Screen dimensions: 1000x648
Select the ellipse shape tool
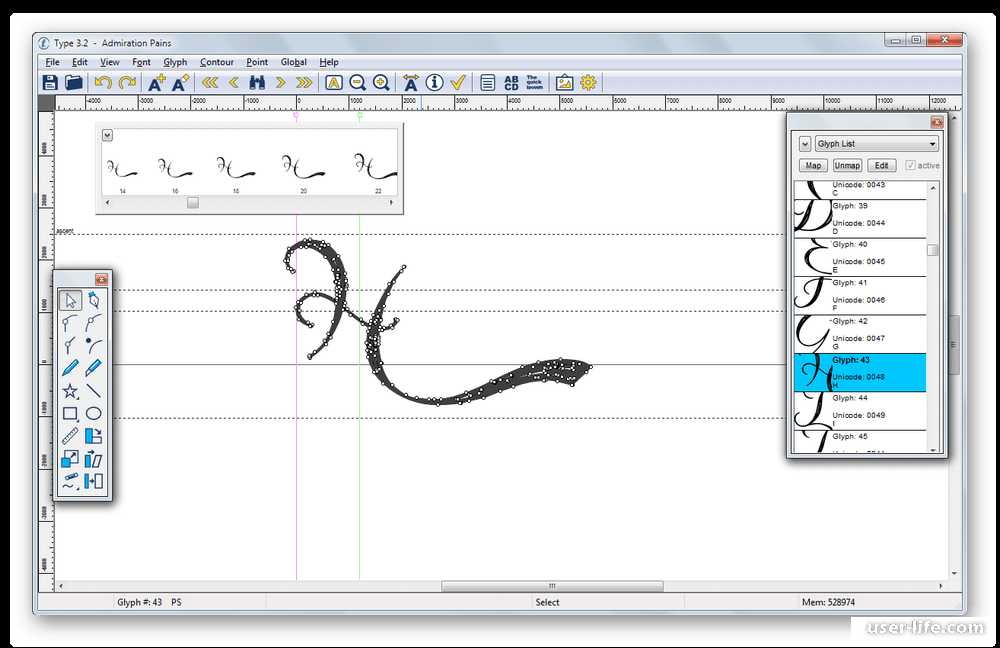(x=94, y=413)
